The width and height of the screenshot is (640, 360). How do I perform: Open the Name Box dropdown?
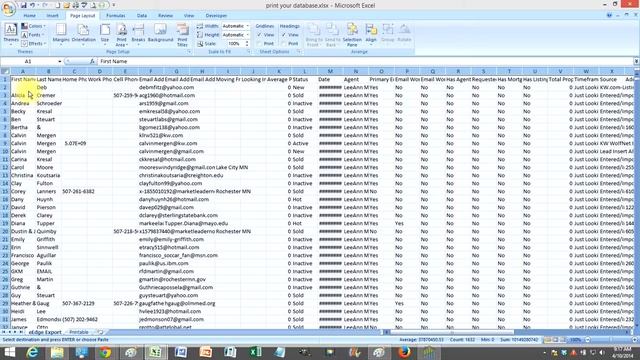point(60,61)
